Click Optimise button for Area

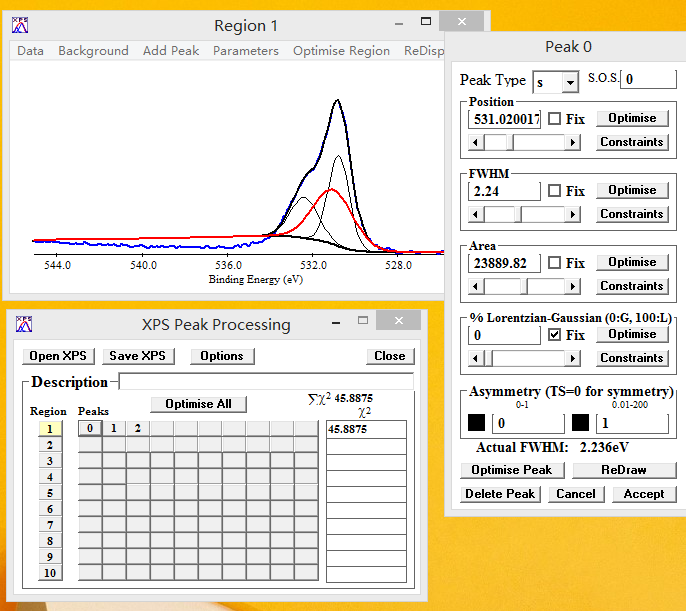click(x=632, y=262)
